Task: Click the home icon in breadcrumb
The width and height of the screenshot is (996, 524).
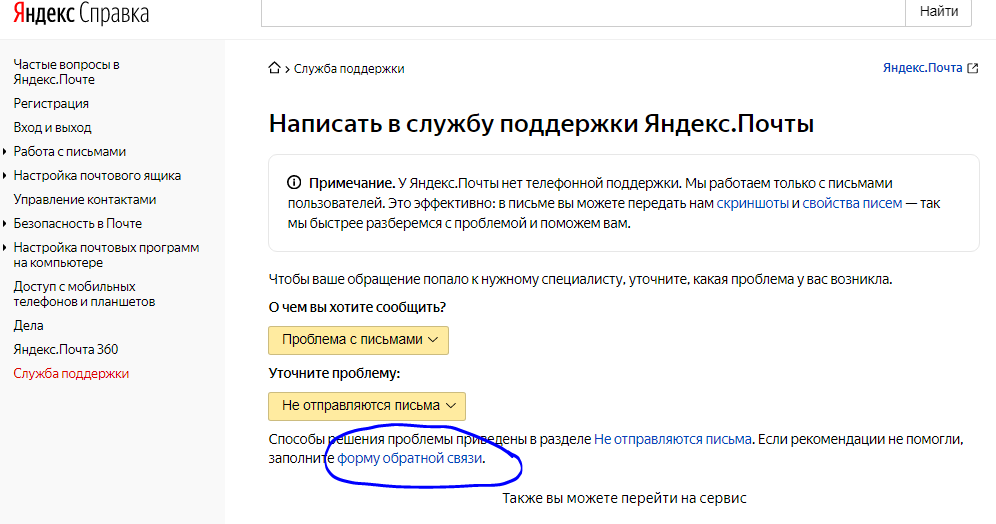Action: pos(274,68)
